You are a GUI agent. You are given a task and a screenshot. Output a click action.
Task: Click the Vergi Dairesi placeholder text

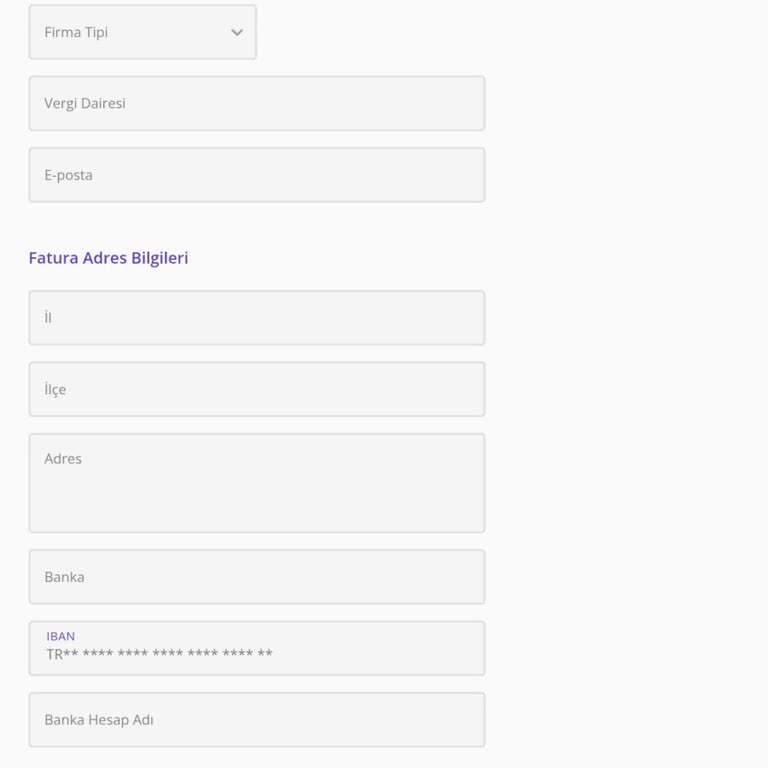(x=85, y=103)
